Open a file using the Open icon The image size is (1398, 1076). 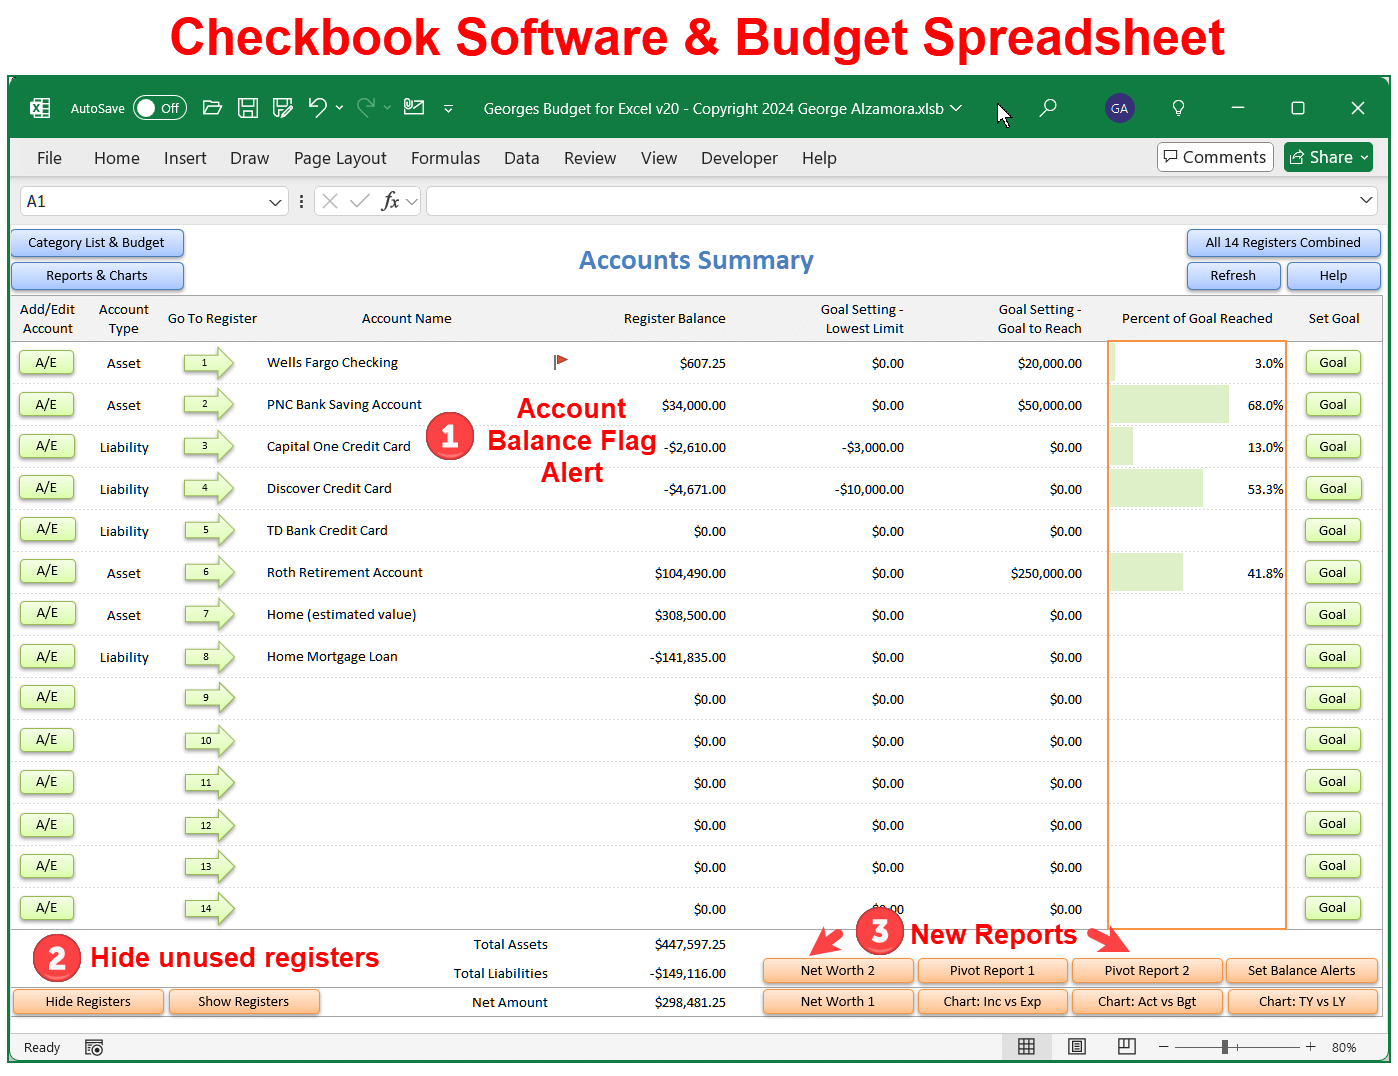212,107
